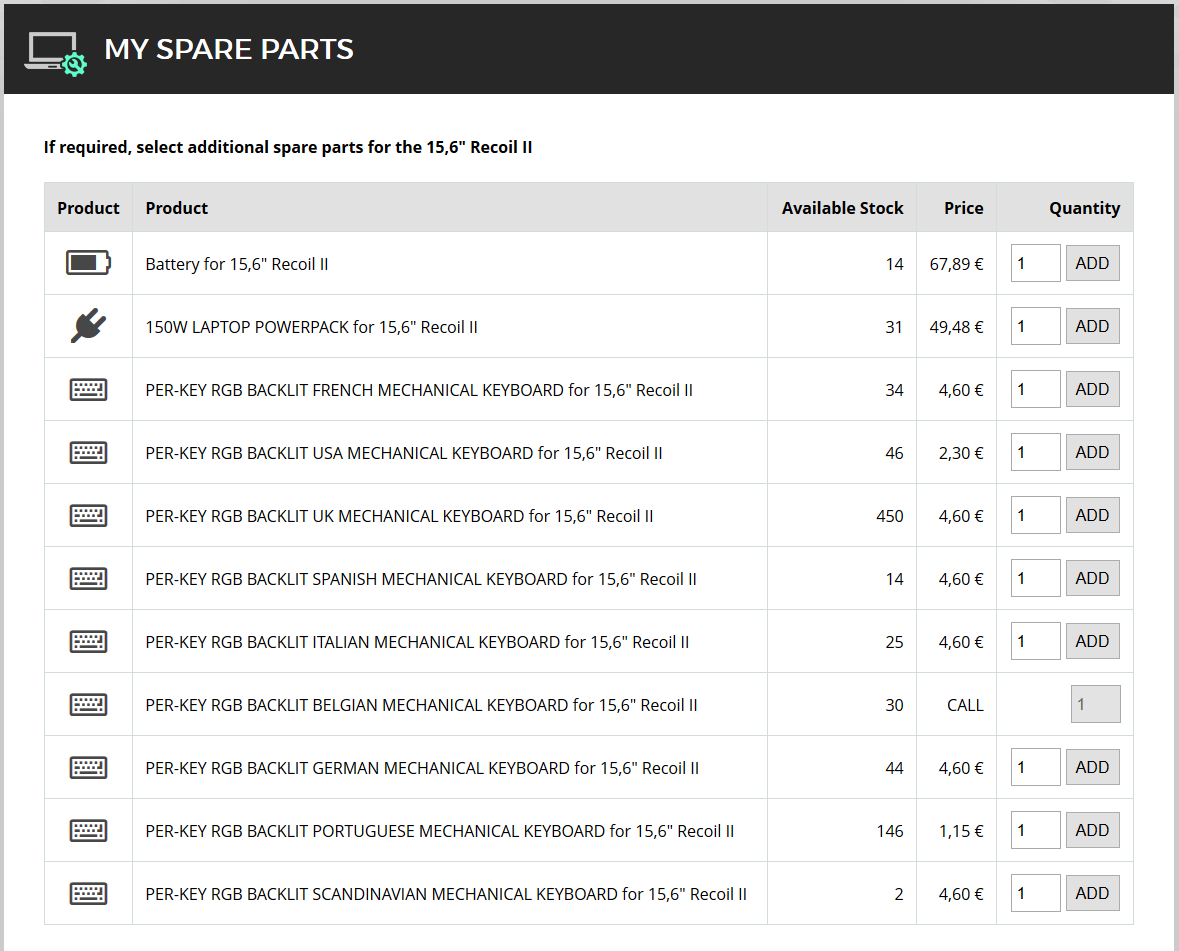Focus quantity field for USA keyboard
Image resolution: width=1179 pixels, height=951 pixels.
(1035, 453)
